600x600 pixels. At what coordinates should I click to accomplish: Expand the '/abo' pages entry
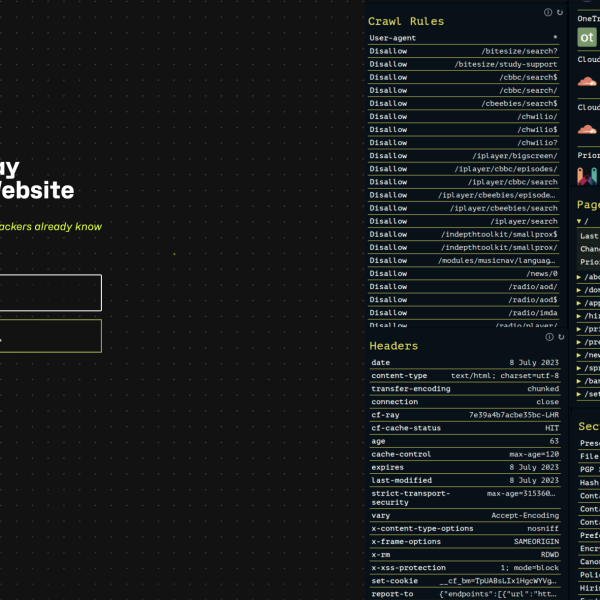pos(579,277)
